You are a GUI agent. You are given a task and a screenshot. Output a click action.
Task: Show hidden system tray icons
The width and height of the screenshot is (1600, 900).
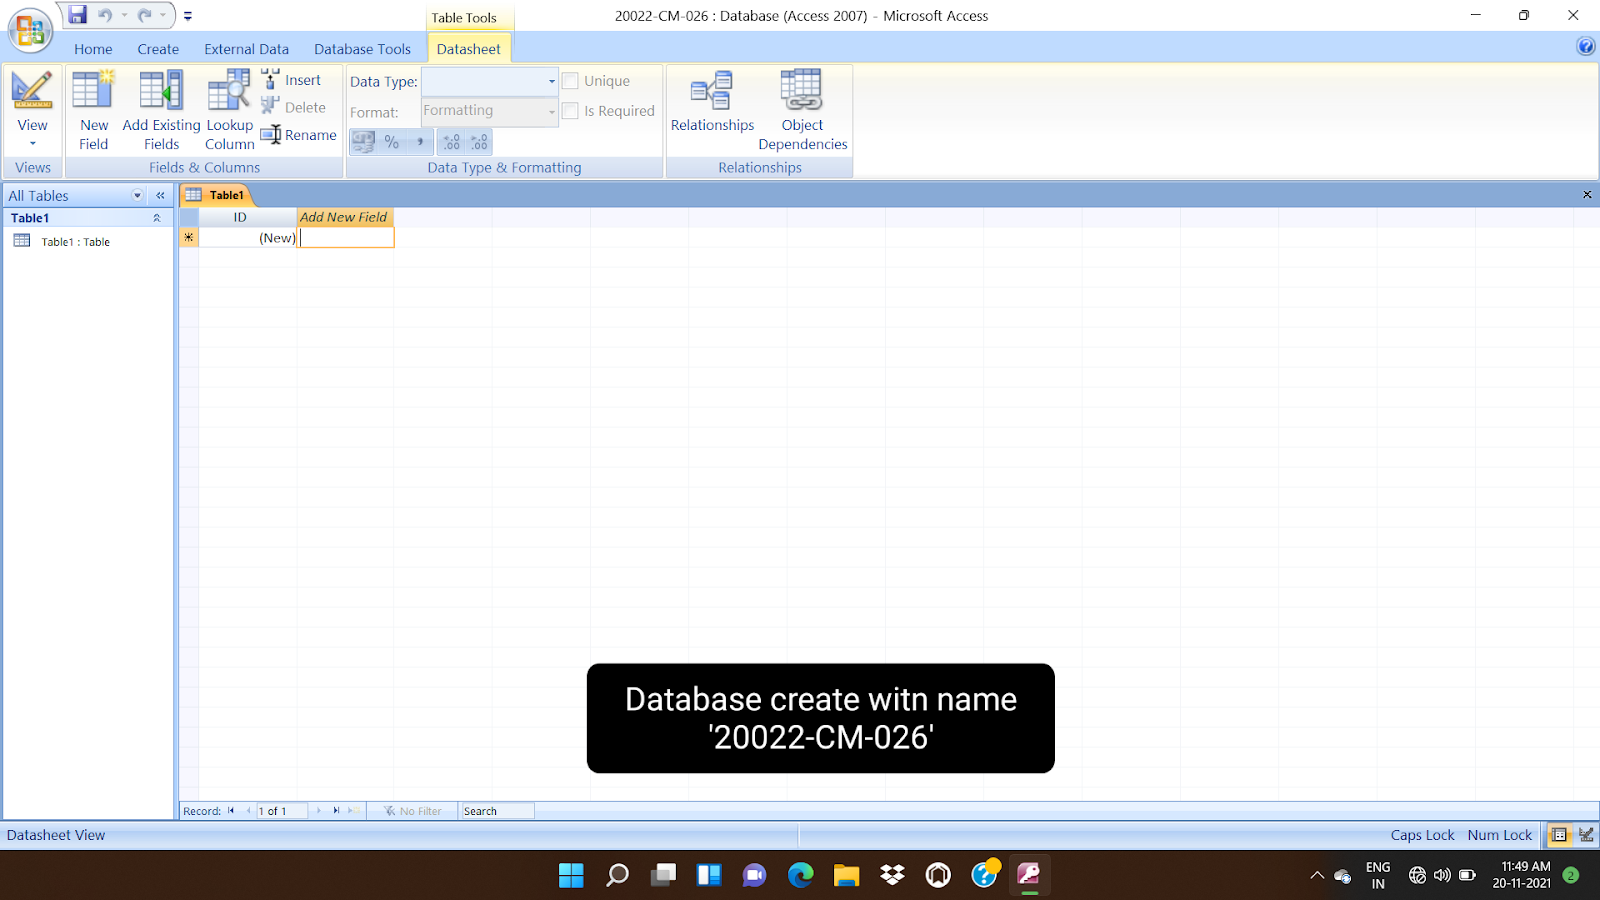click(x=1317, y=875)
